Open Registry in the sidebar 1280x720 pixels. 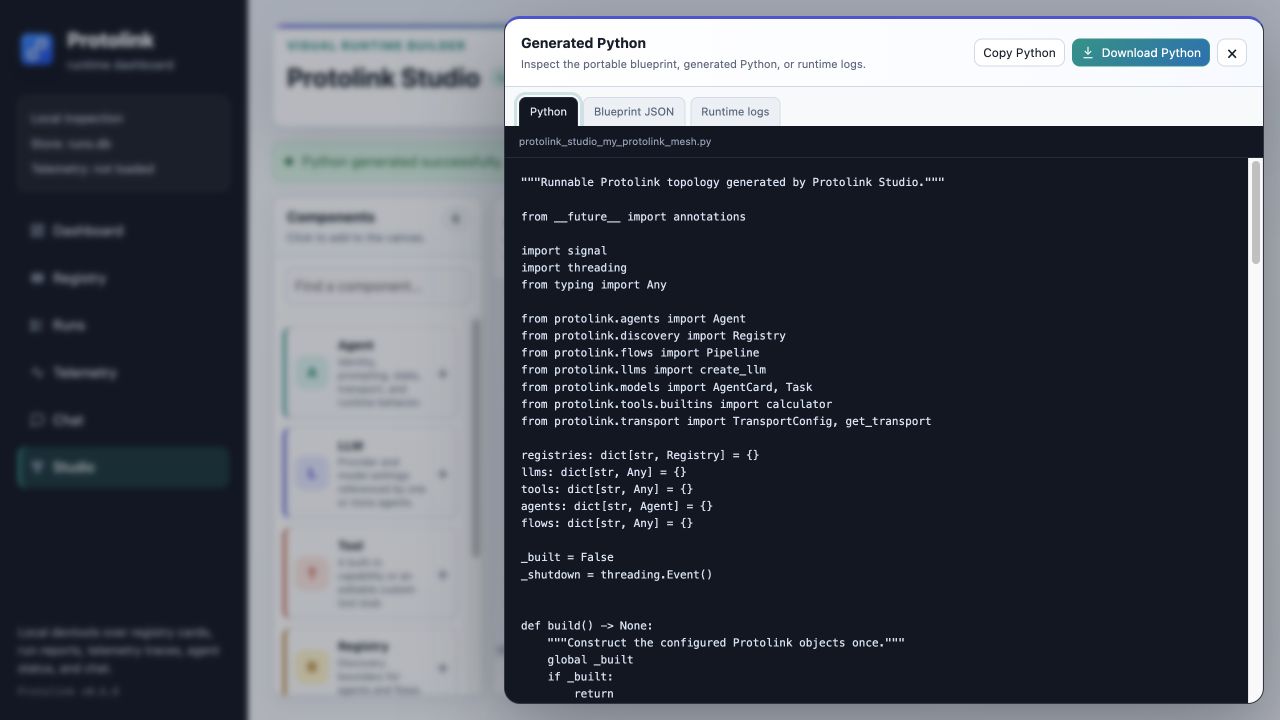(122, 278)
